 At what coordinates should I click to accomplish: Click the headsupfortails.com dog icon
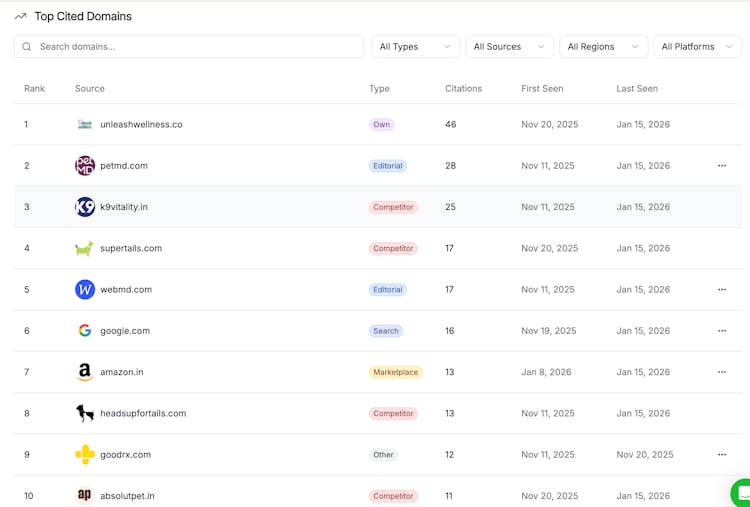point(85,413)
